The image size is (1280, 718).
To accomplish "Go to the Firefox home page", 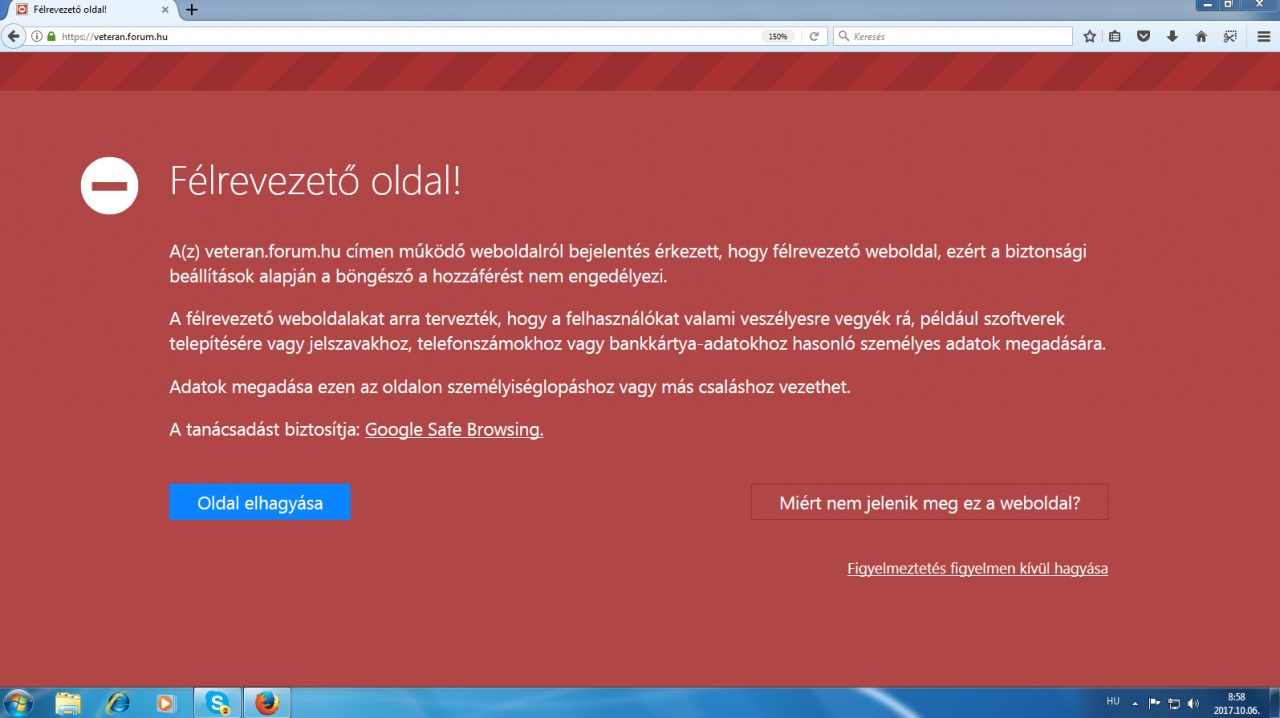I will pyautogui.click(x=1201, y=36).
